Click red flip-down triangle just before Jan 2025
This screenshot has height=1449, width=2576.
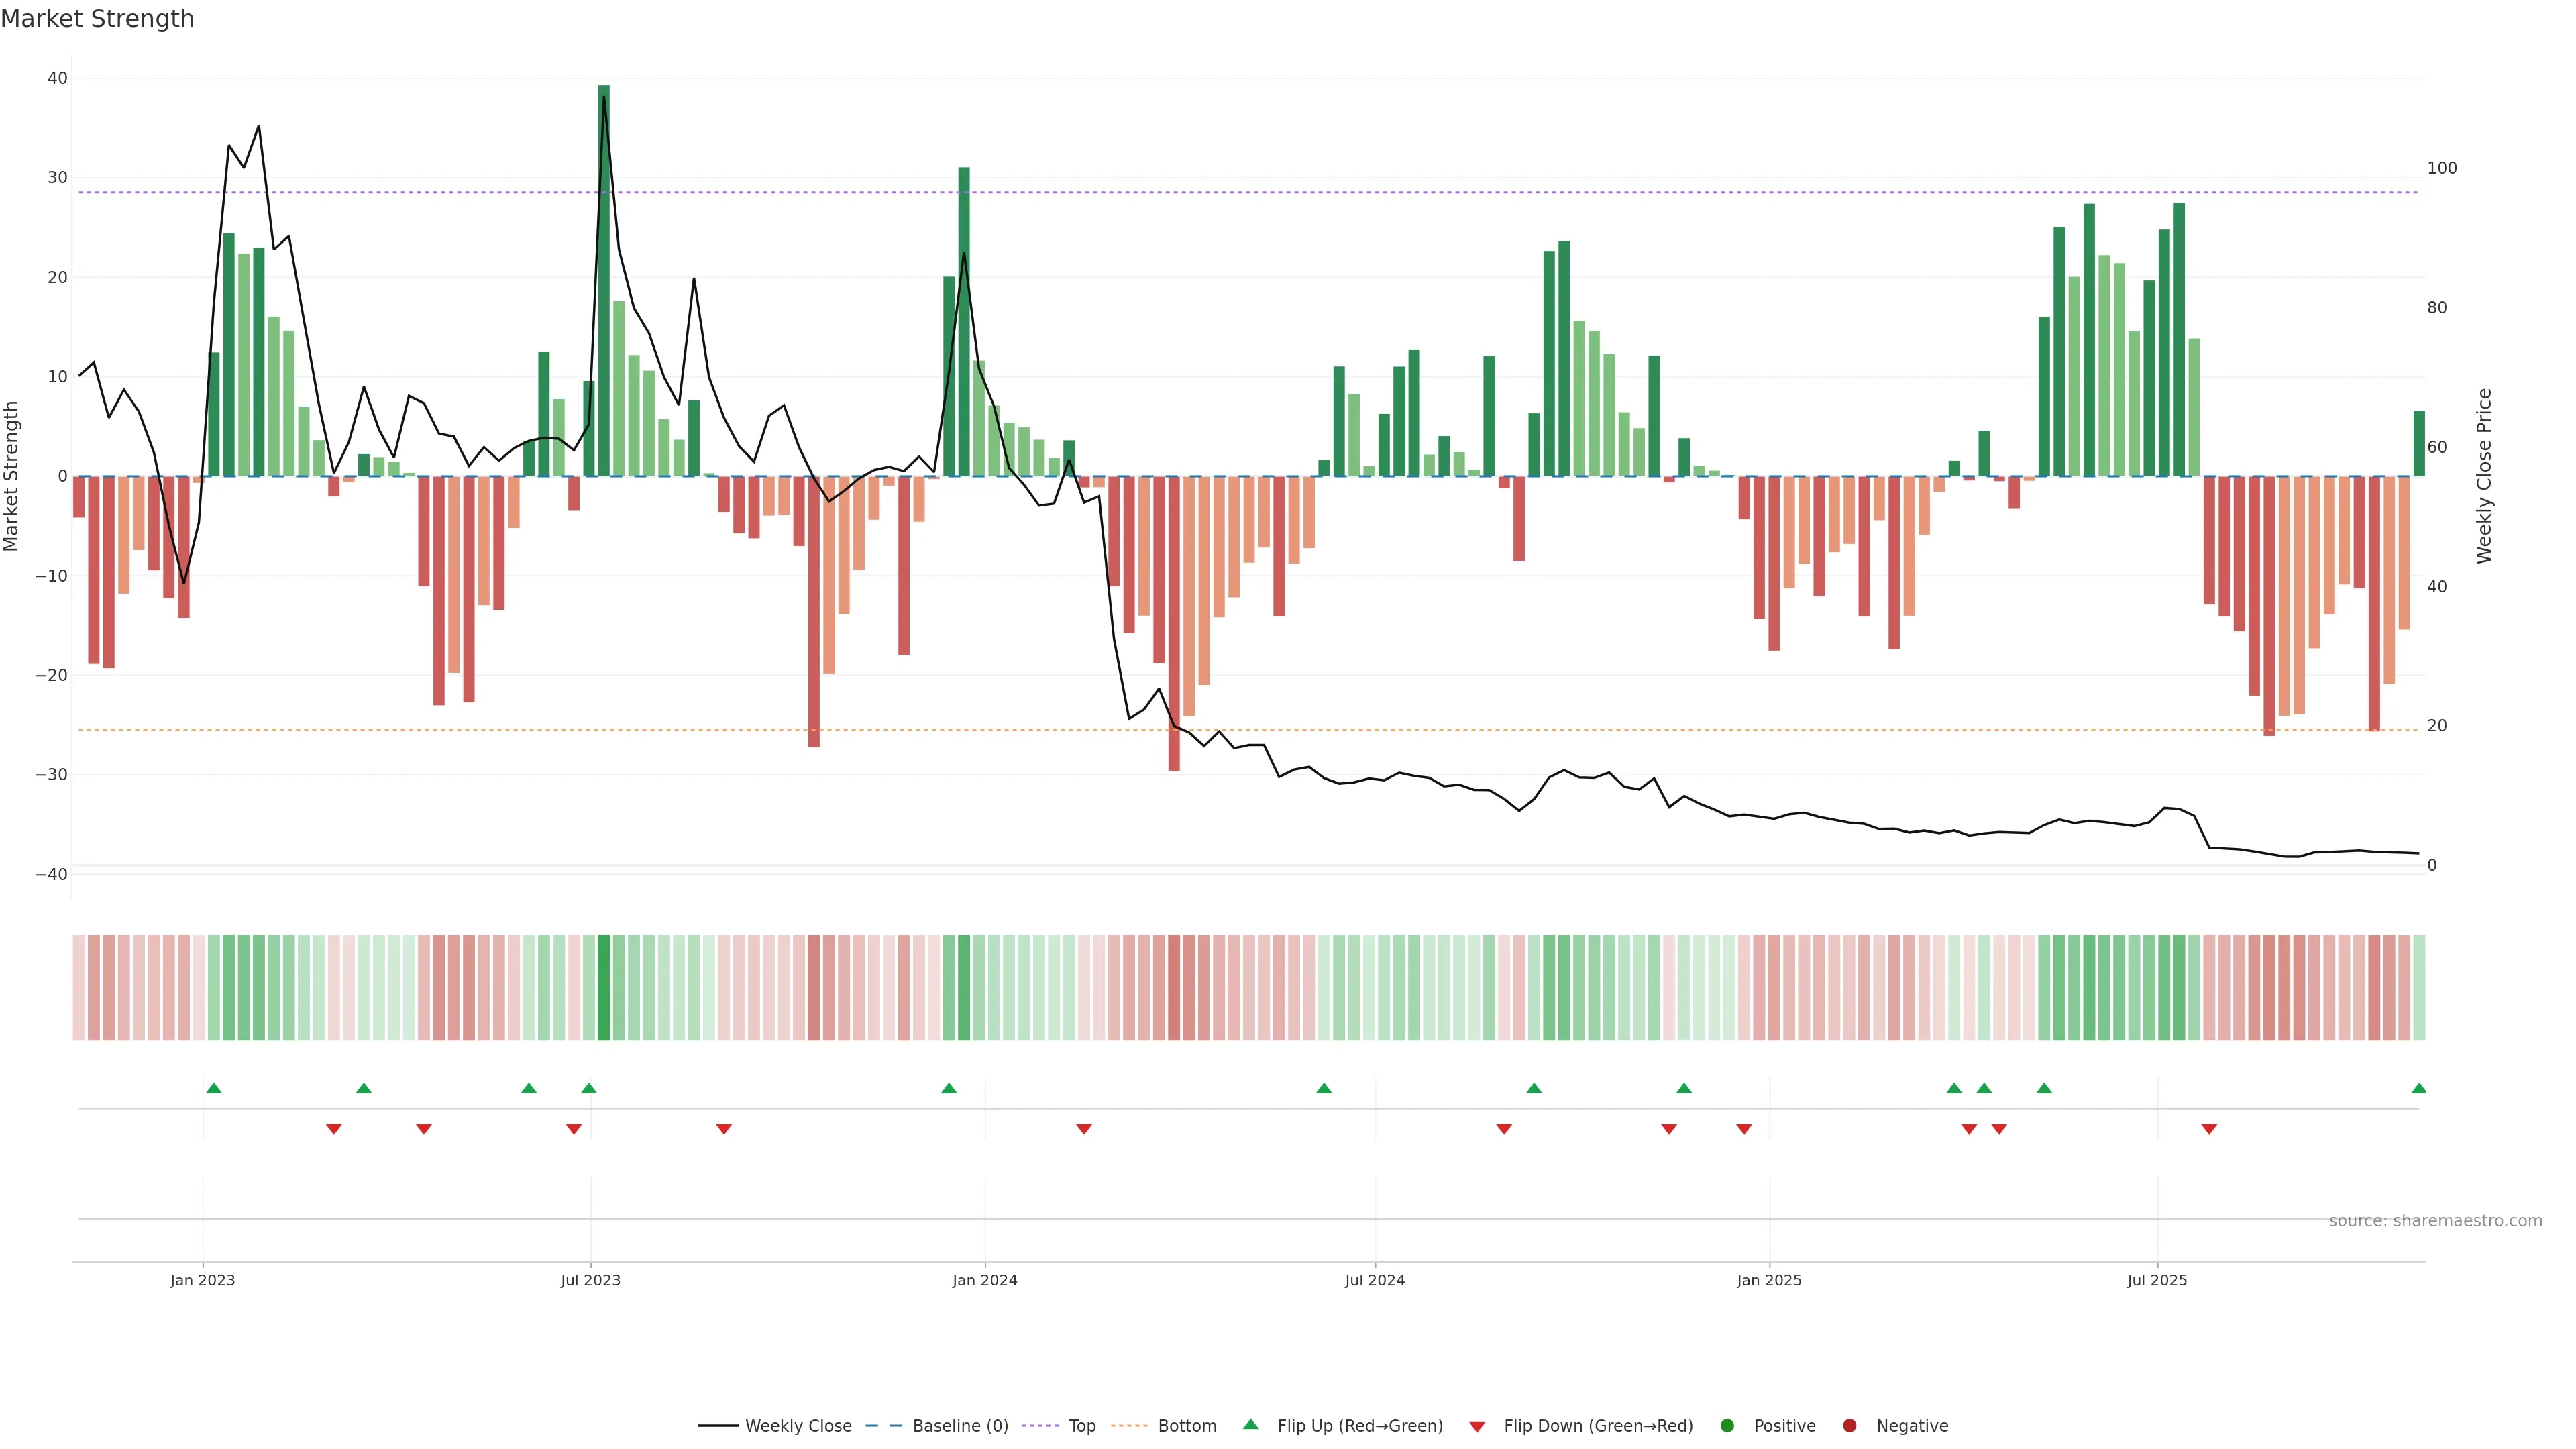click(1744, 1129)
